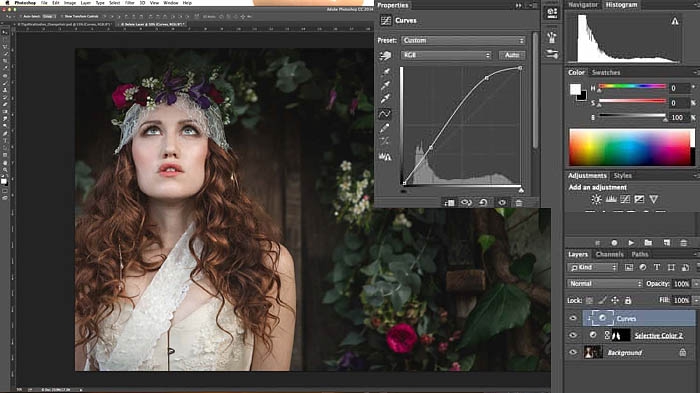Viewport: 700px width, 393px height.
Task: Switch to the Swatches tab
Action: coord(606,72)
